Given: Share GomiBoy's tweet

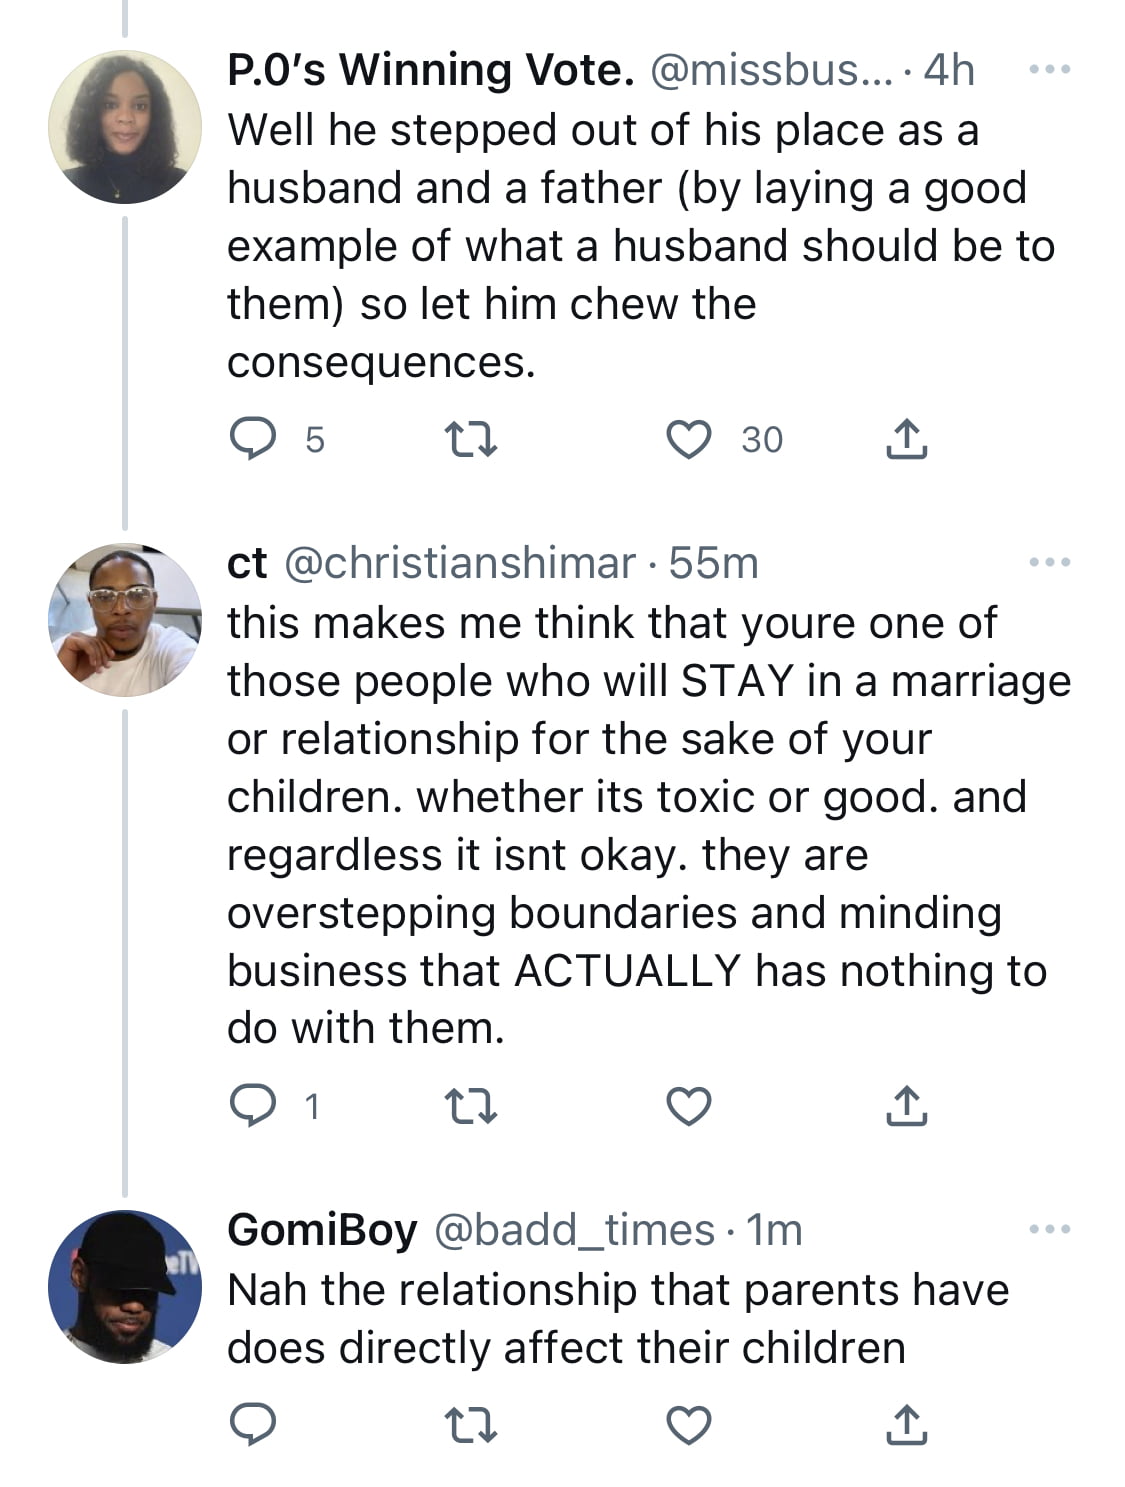Looking at the screenshot, I should click(906, 1424).
